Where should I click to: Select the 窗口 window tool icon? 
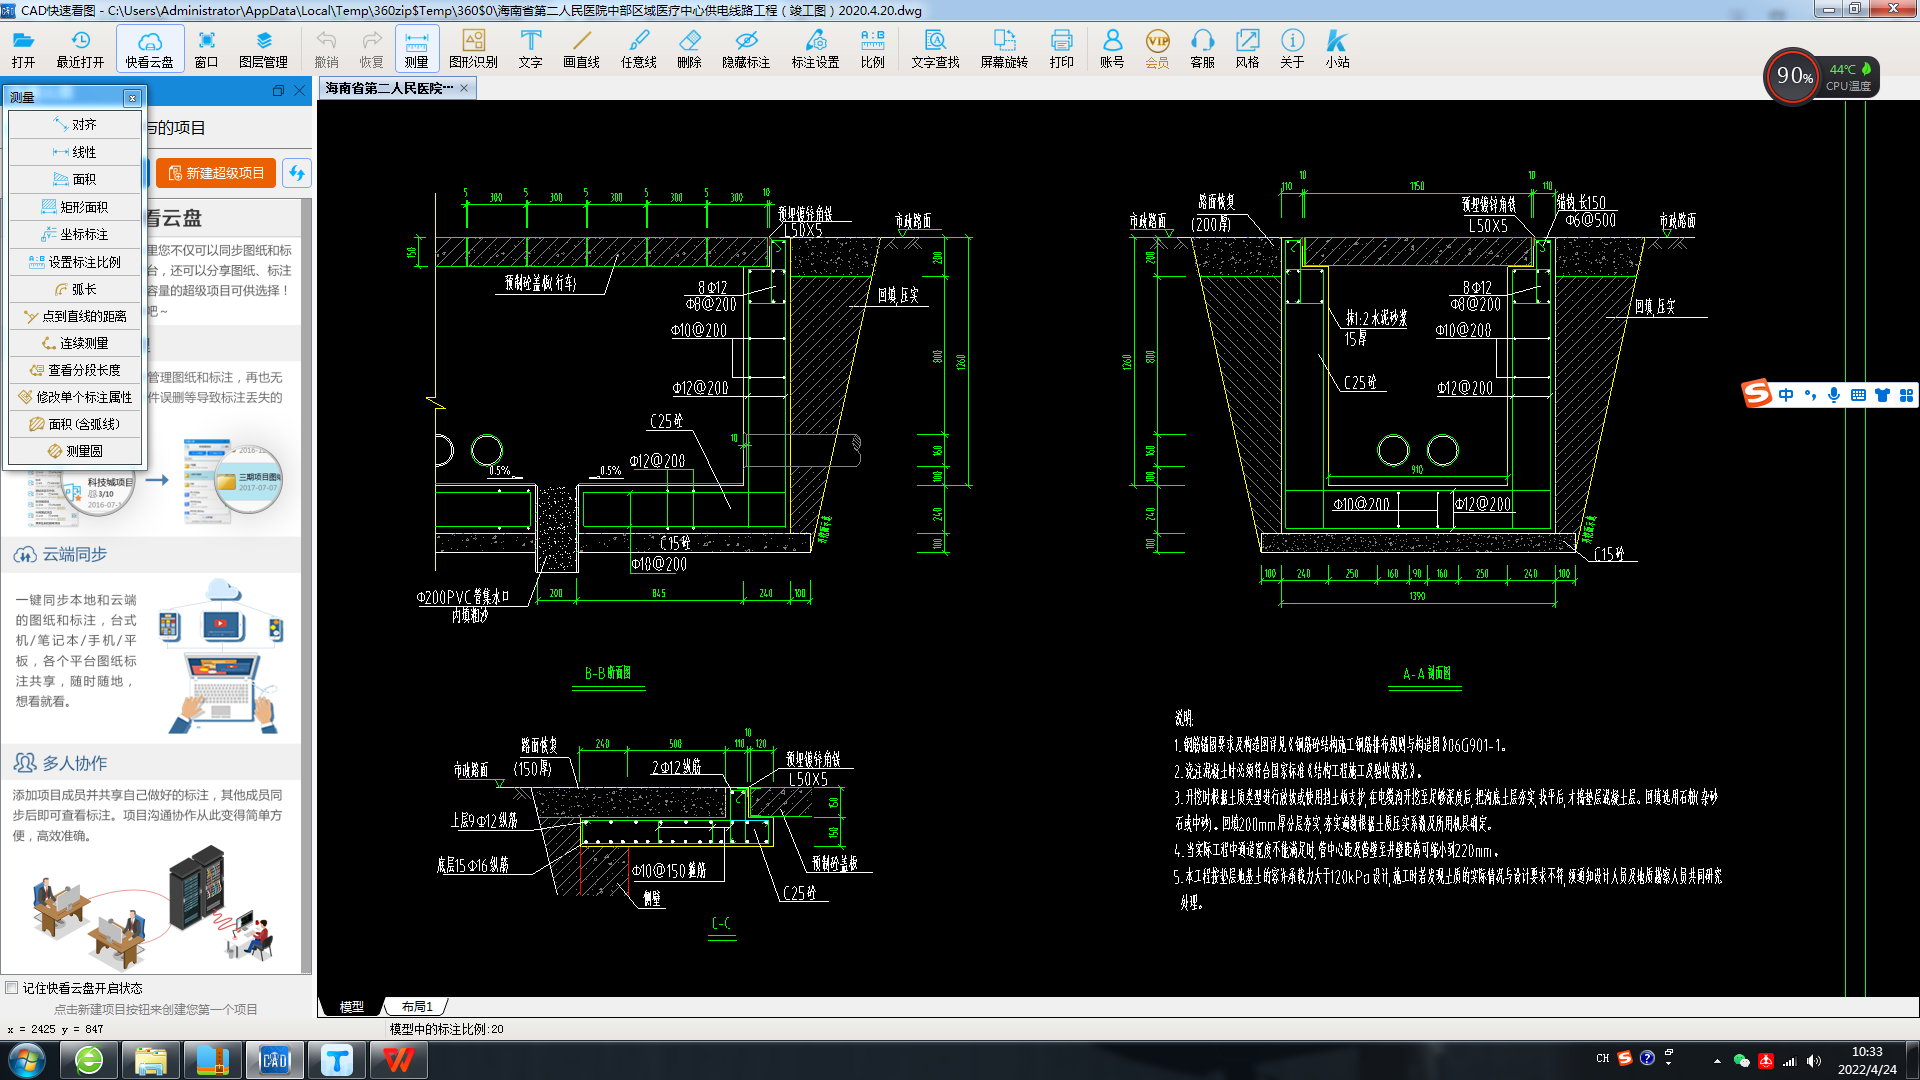206,48
